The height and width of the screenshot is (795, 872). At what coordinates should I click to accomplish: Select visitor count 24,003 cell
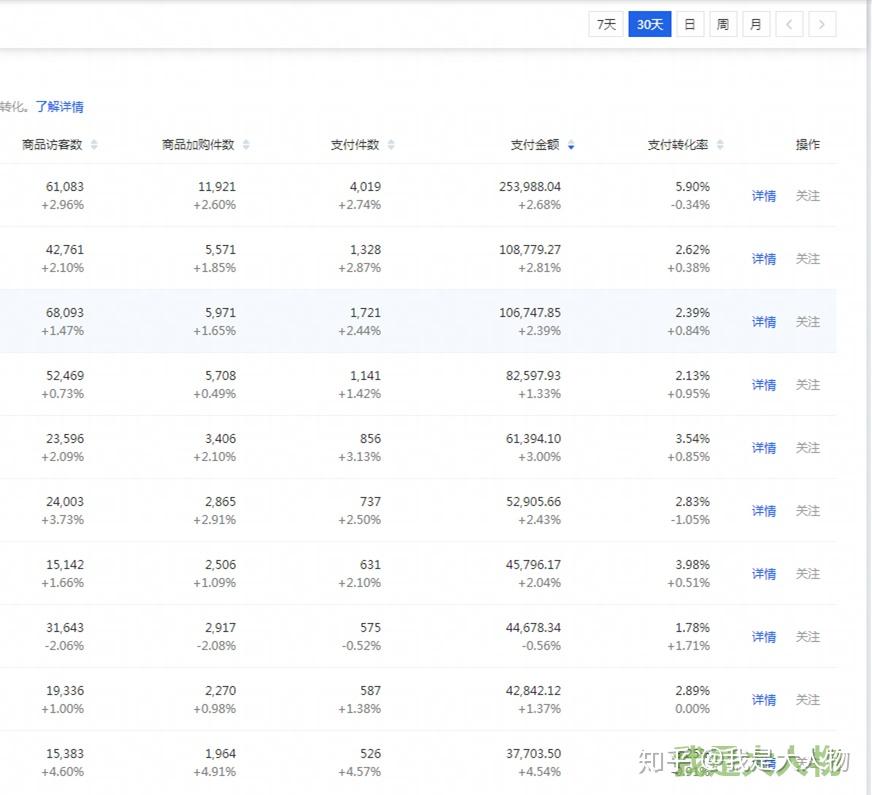pos(65,501)
